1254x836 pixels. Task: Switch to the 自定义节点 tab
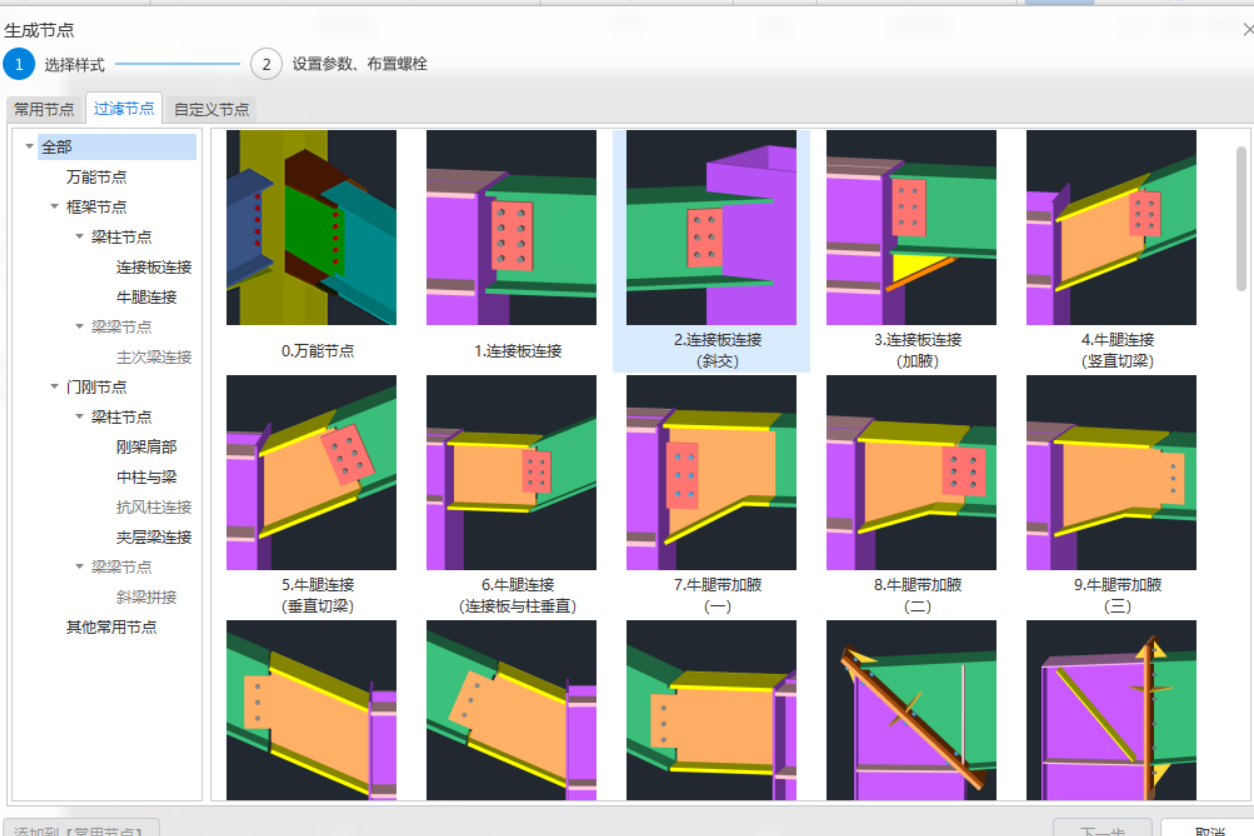click(x=211, y=110)
